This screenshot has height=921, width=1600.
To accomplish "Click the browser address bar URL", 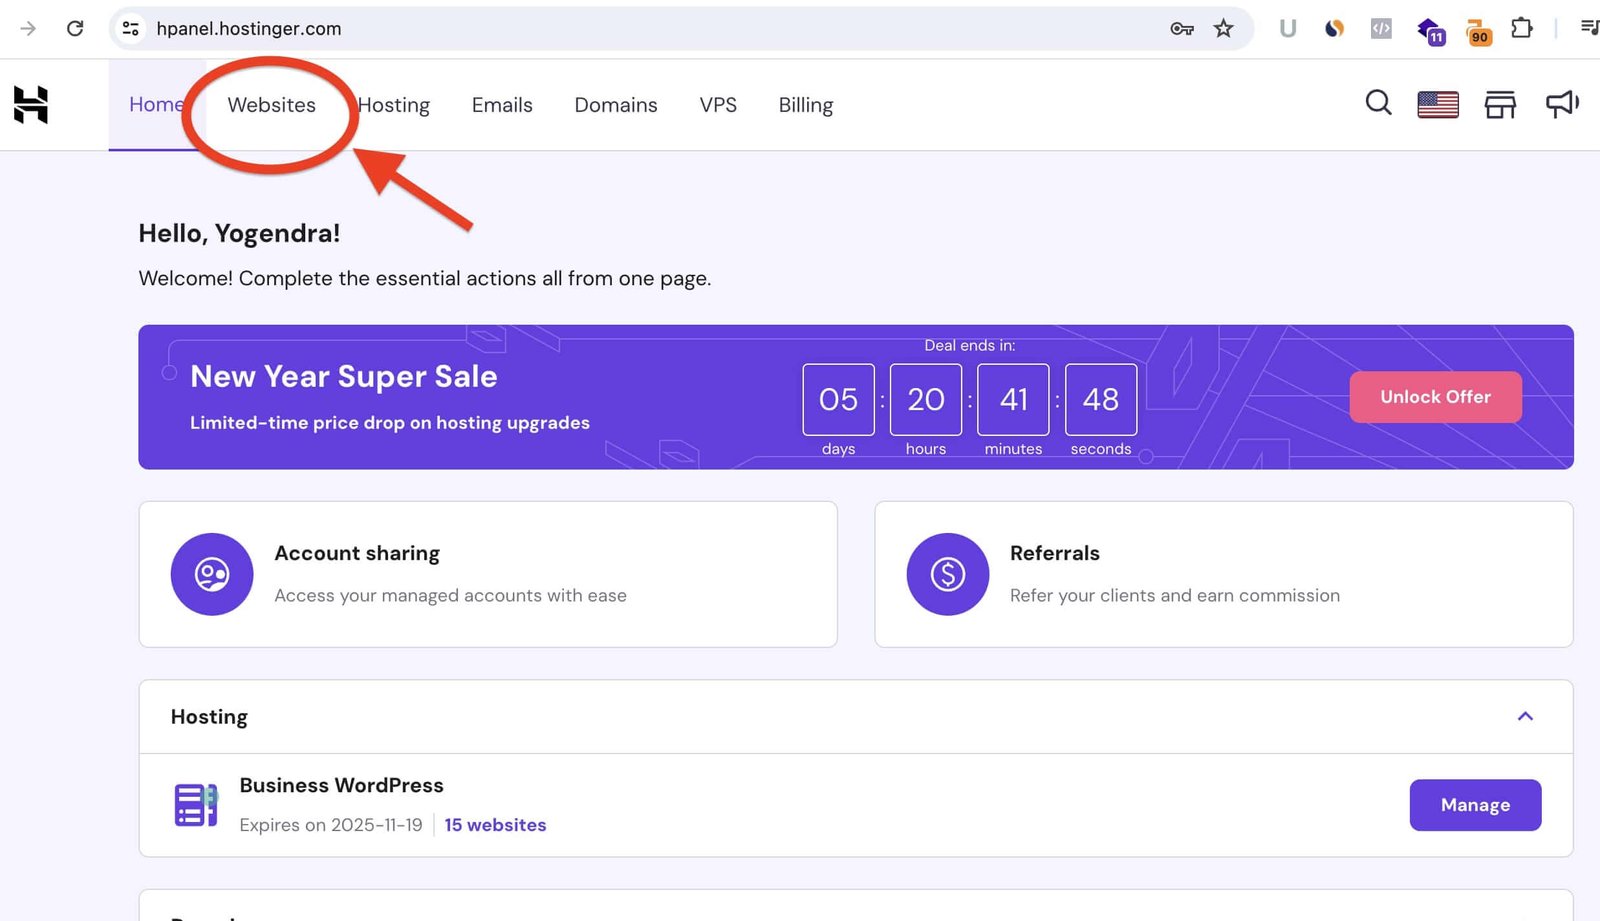I will point(249,29).
